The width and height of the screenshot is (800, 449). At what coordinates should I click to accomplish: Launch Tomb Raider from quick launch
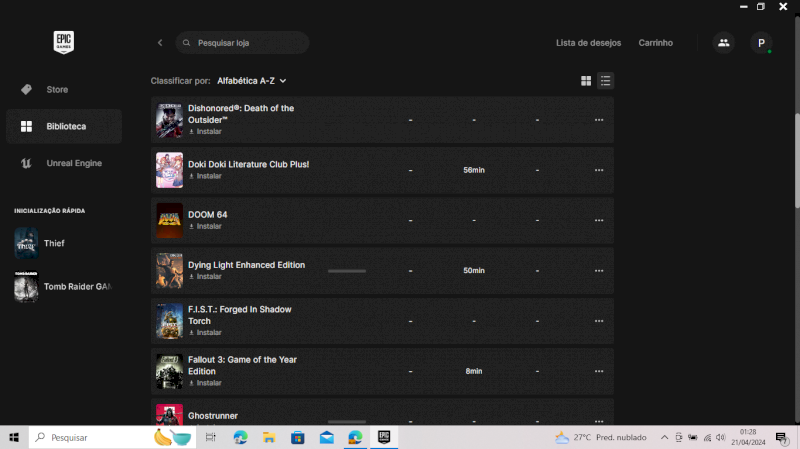pos(64,287)
